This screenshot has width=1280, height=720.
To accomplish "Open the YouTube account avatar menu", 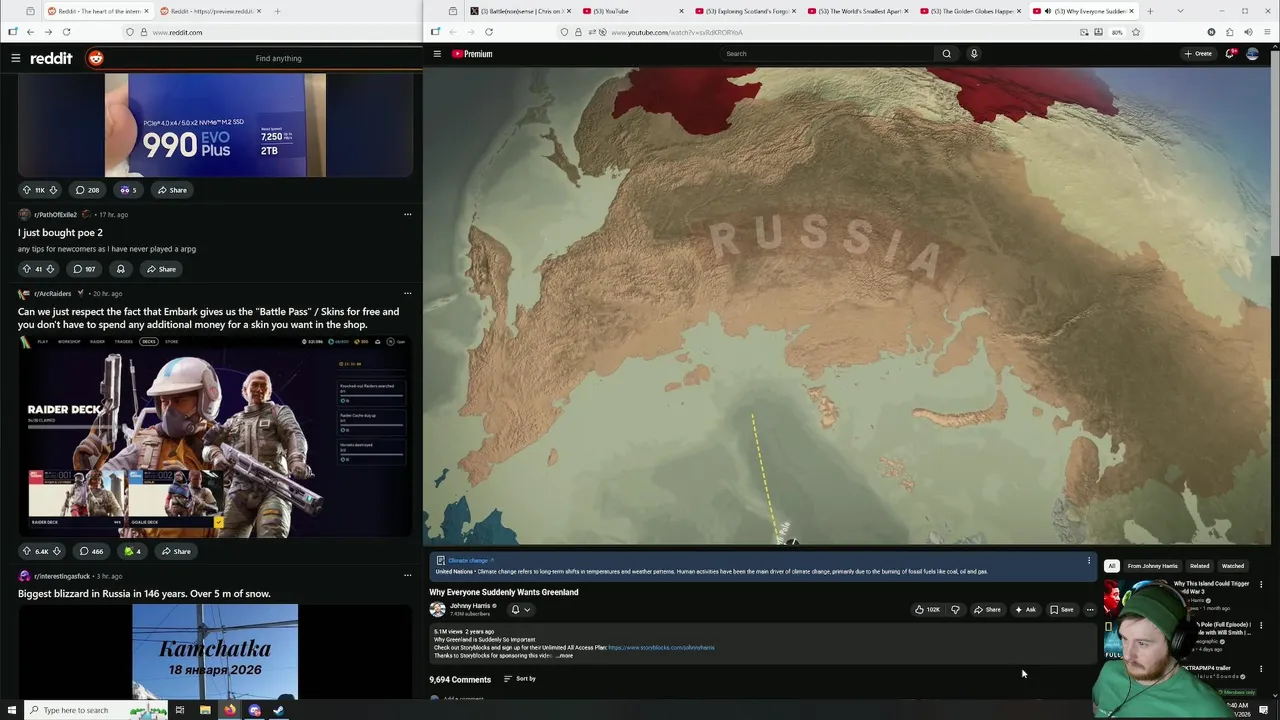I will click(1252, 54).
